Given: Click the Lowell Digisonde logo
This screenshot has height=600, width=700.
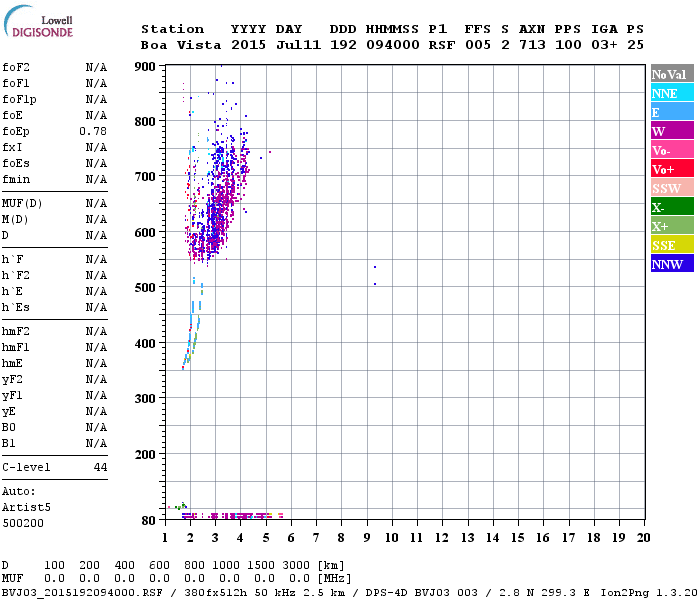Looking at the screenshot, I should pos(38,21).
